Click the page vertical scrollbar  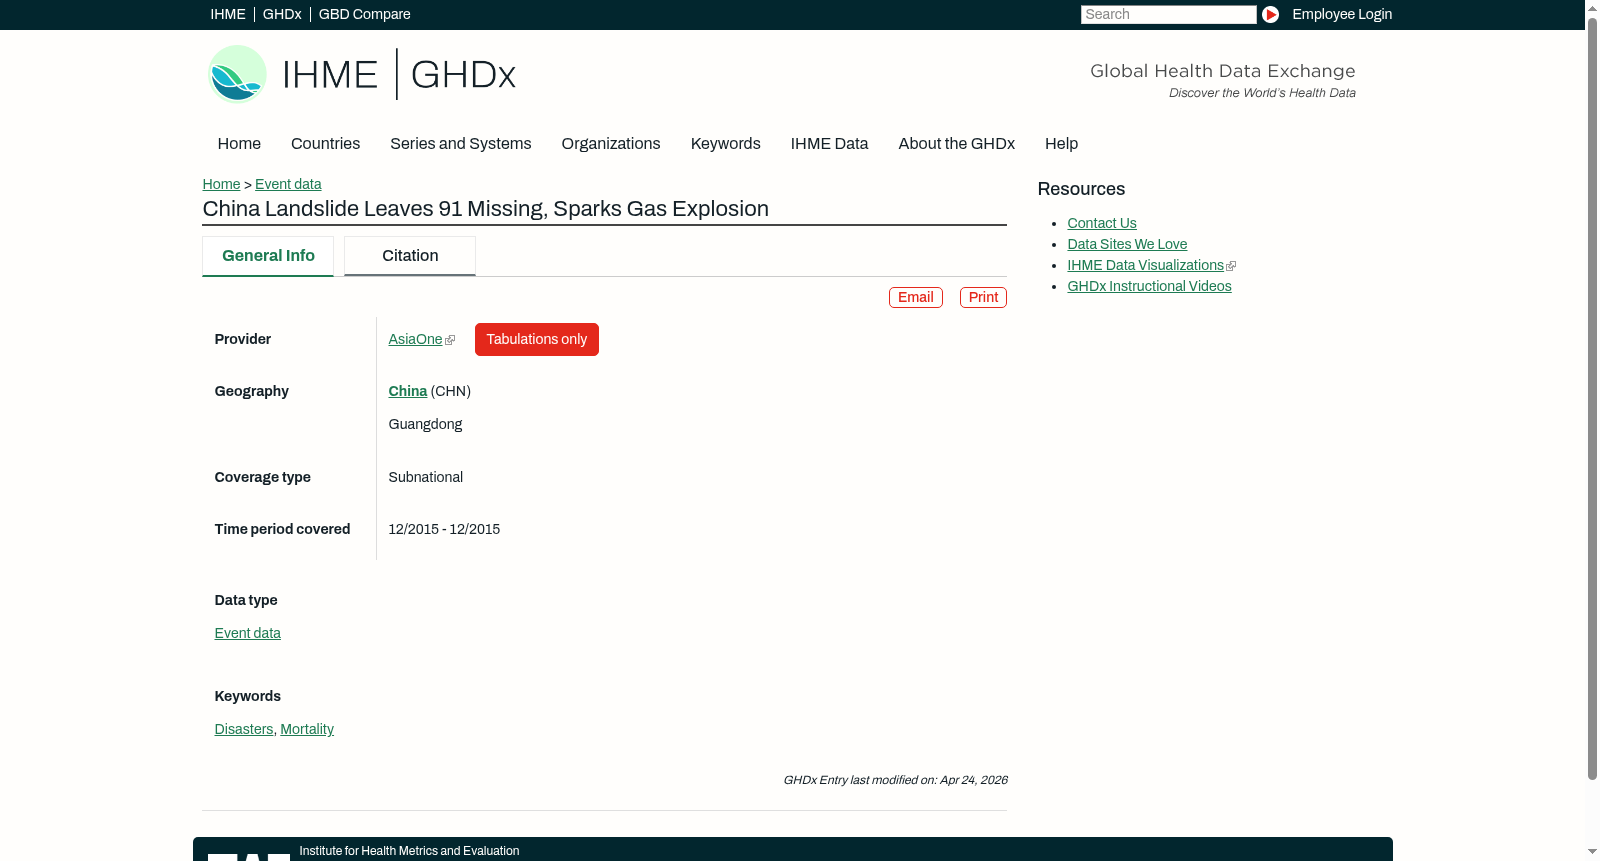pos(1592,400)
